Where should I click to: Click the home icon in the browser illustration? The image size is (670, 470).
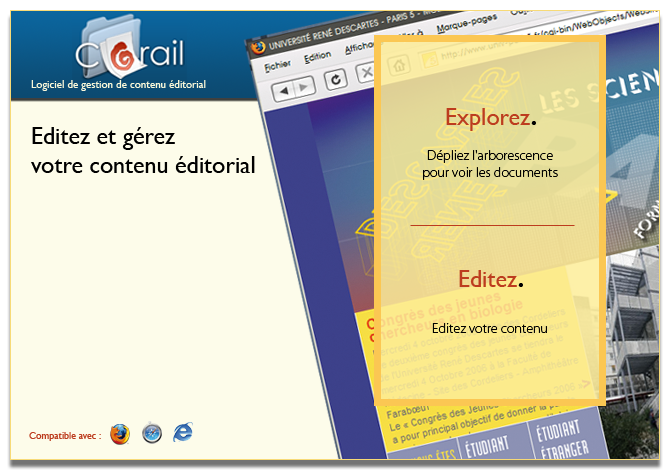[399, 65]
